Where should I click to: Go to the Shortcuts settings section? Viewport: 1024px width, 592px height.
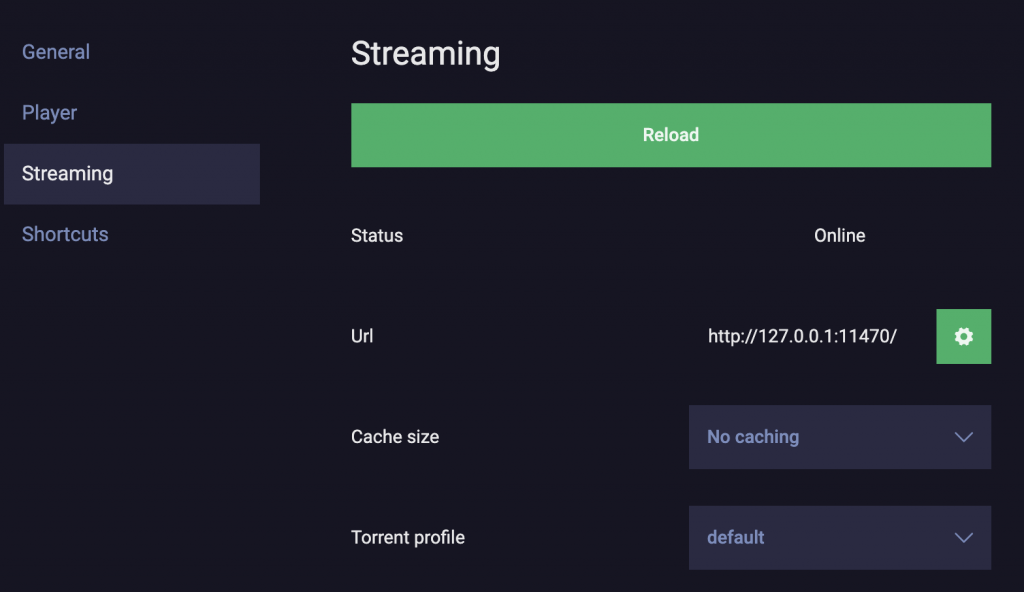coord(65,234)
